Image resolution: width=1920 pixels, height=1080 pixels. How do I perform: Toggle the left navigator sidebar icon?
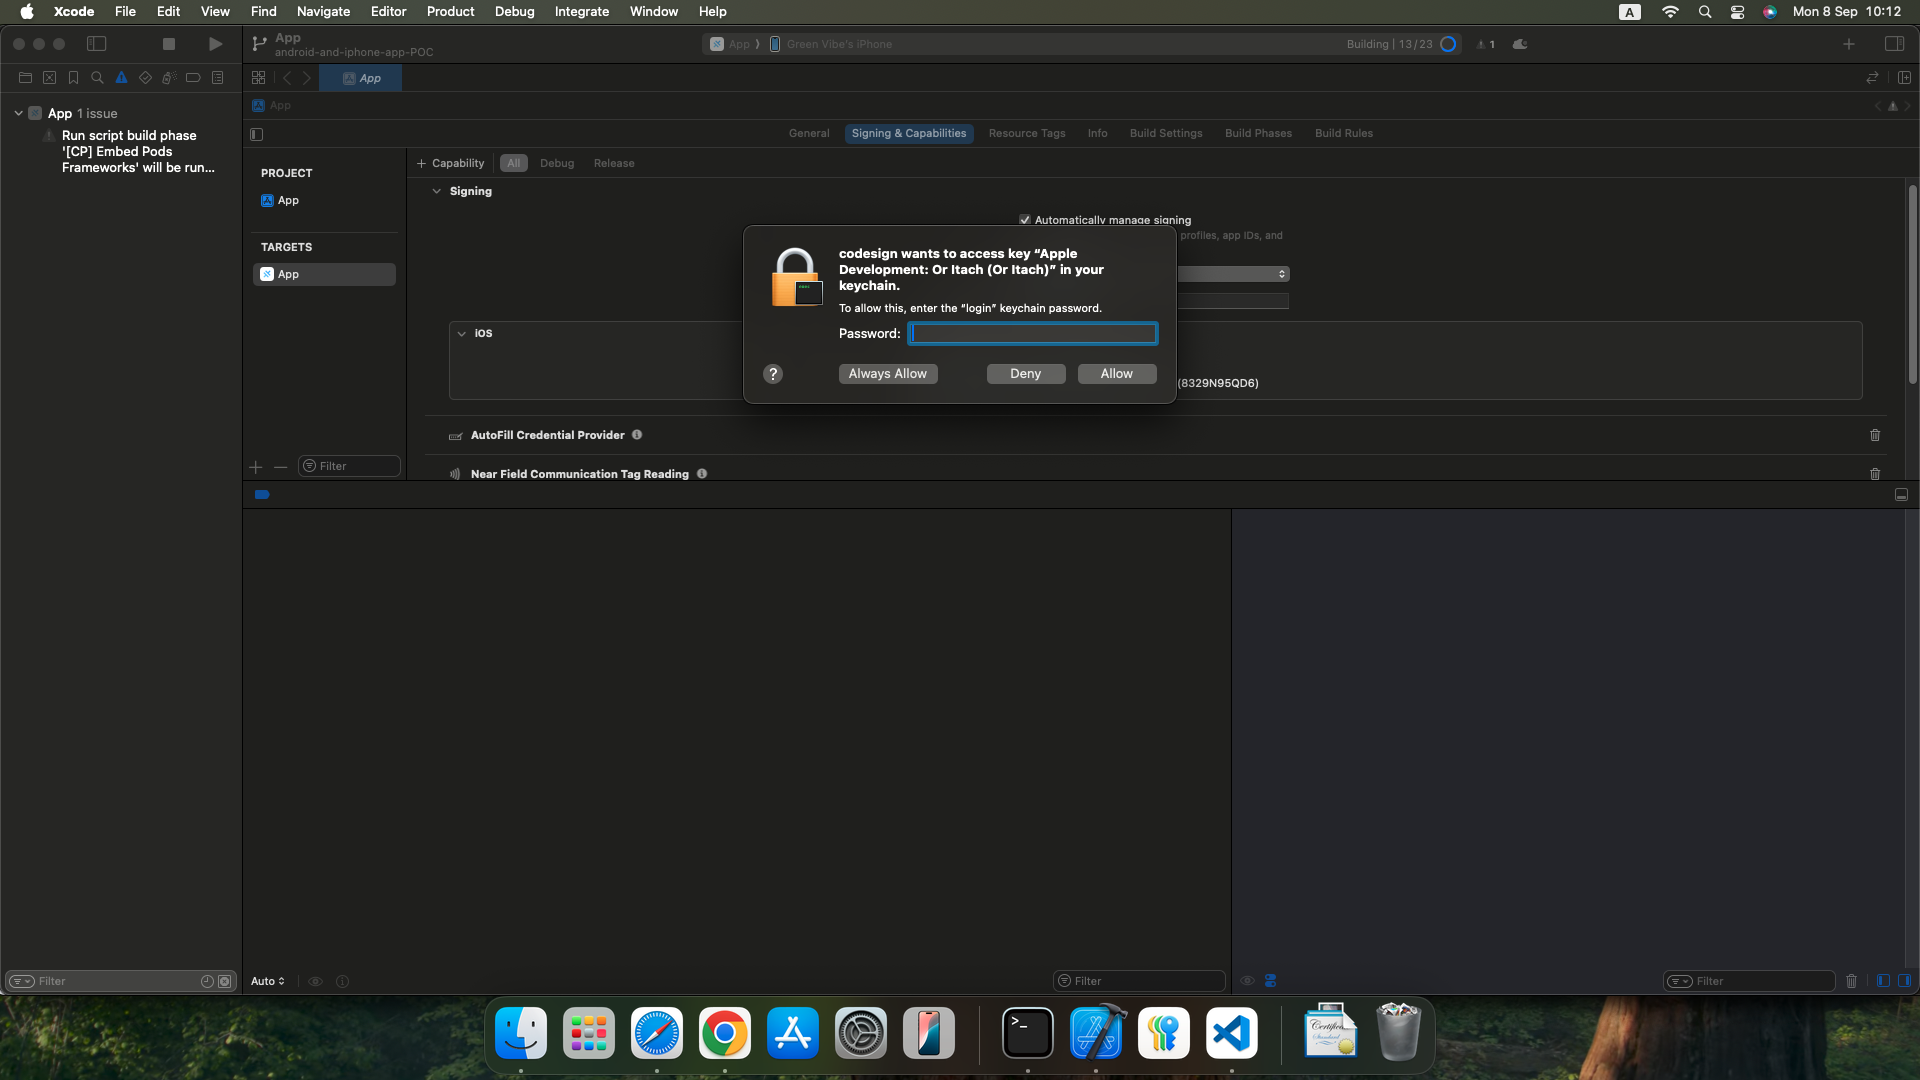[x=97, y=44]
